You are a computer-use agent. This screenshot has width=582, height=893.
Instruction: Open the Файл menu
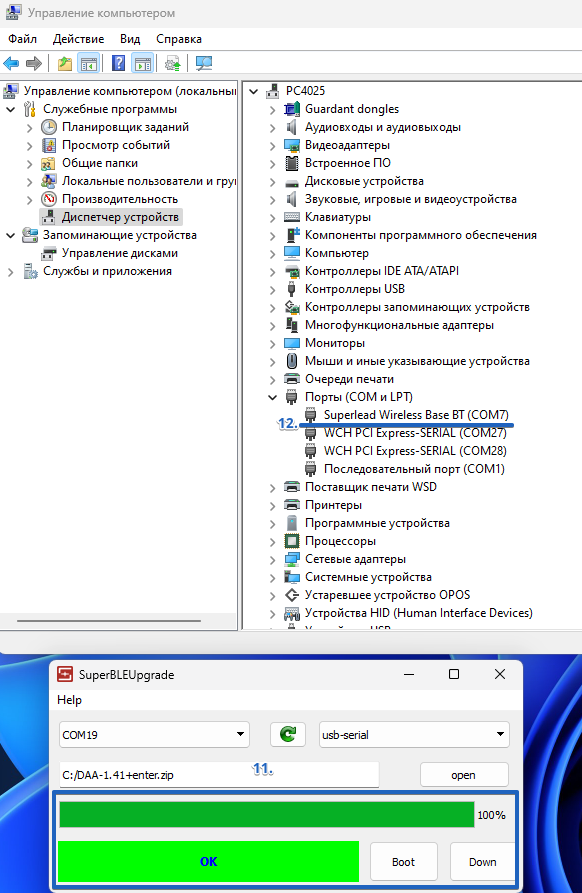tap(22, 39)
